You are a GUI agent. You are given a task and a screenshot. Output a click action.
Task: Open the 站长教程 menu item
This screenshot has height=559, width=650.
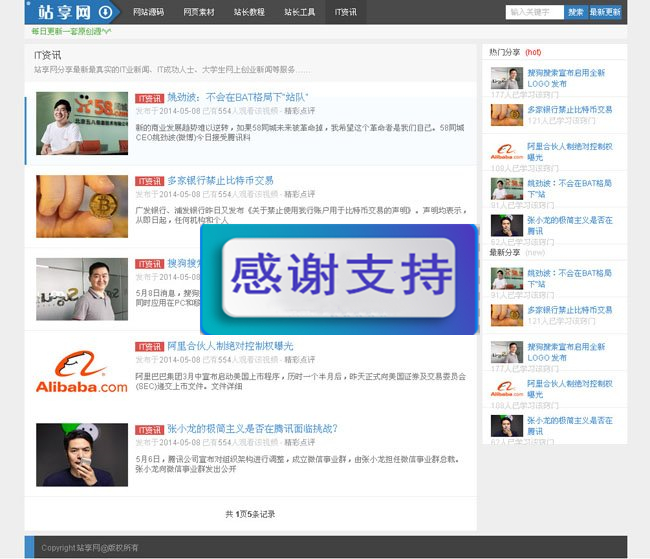coord(249,12)
